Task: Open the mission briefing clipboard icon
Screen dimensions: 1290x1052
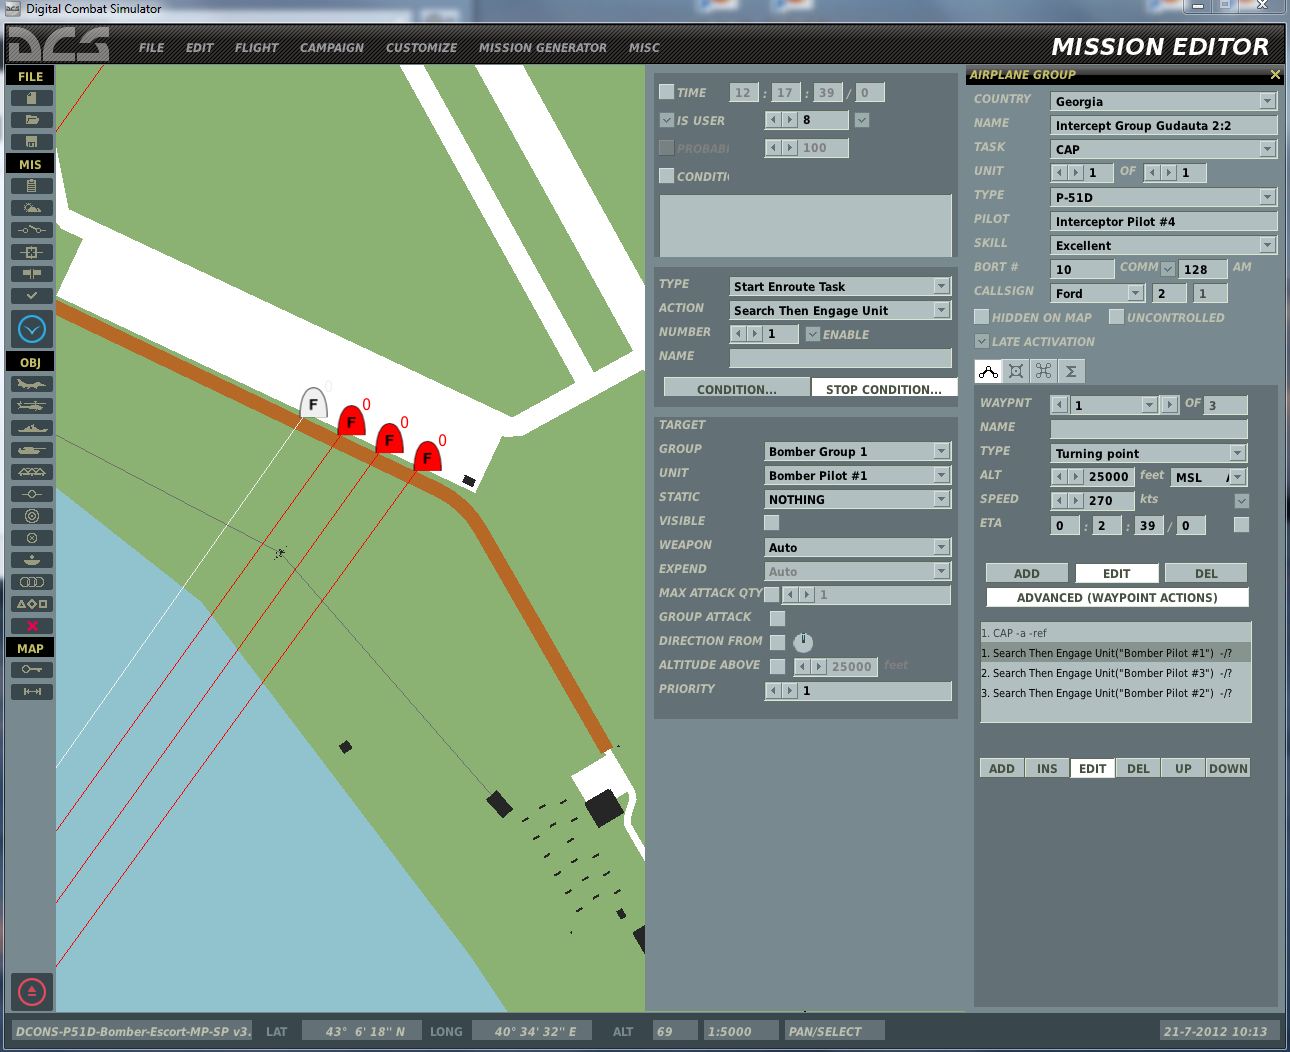Action: 31,186
